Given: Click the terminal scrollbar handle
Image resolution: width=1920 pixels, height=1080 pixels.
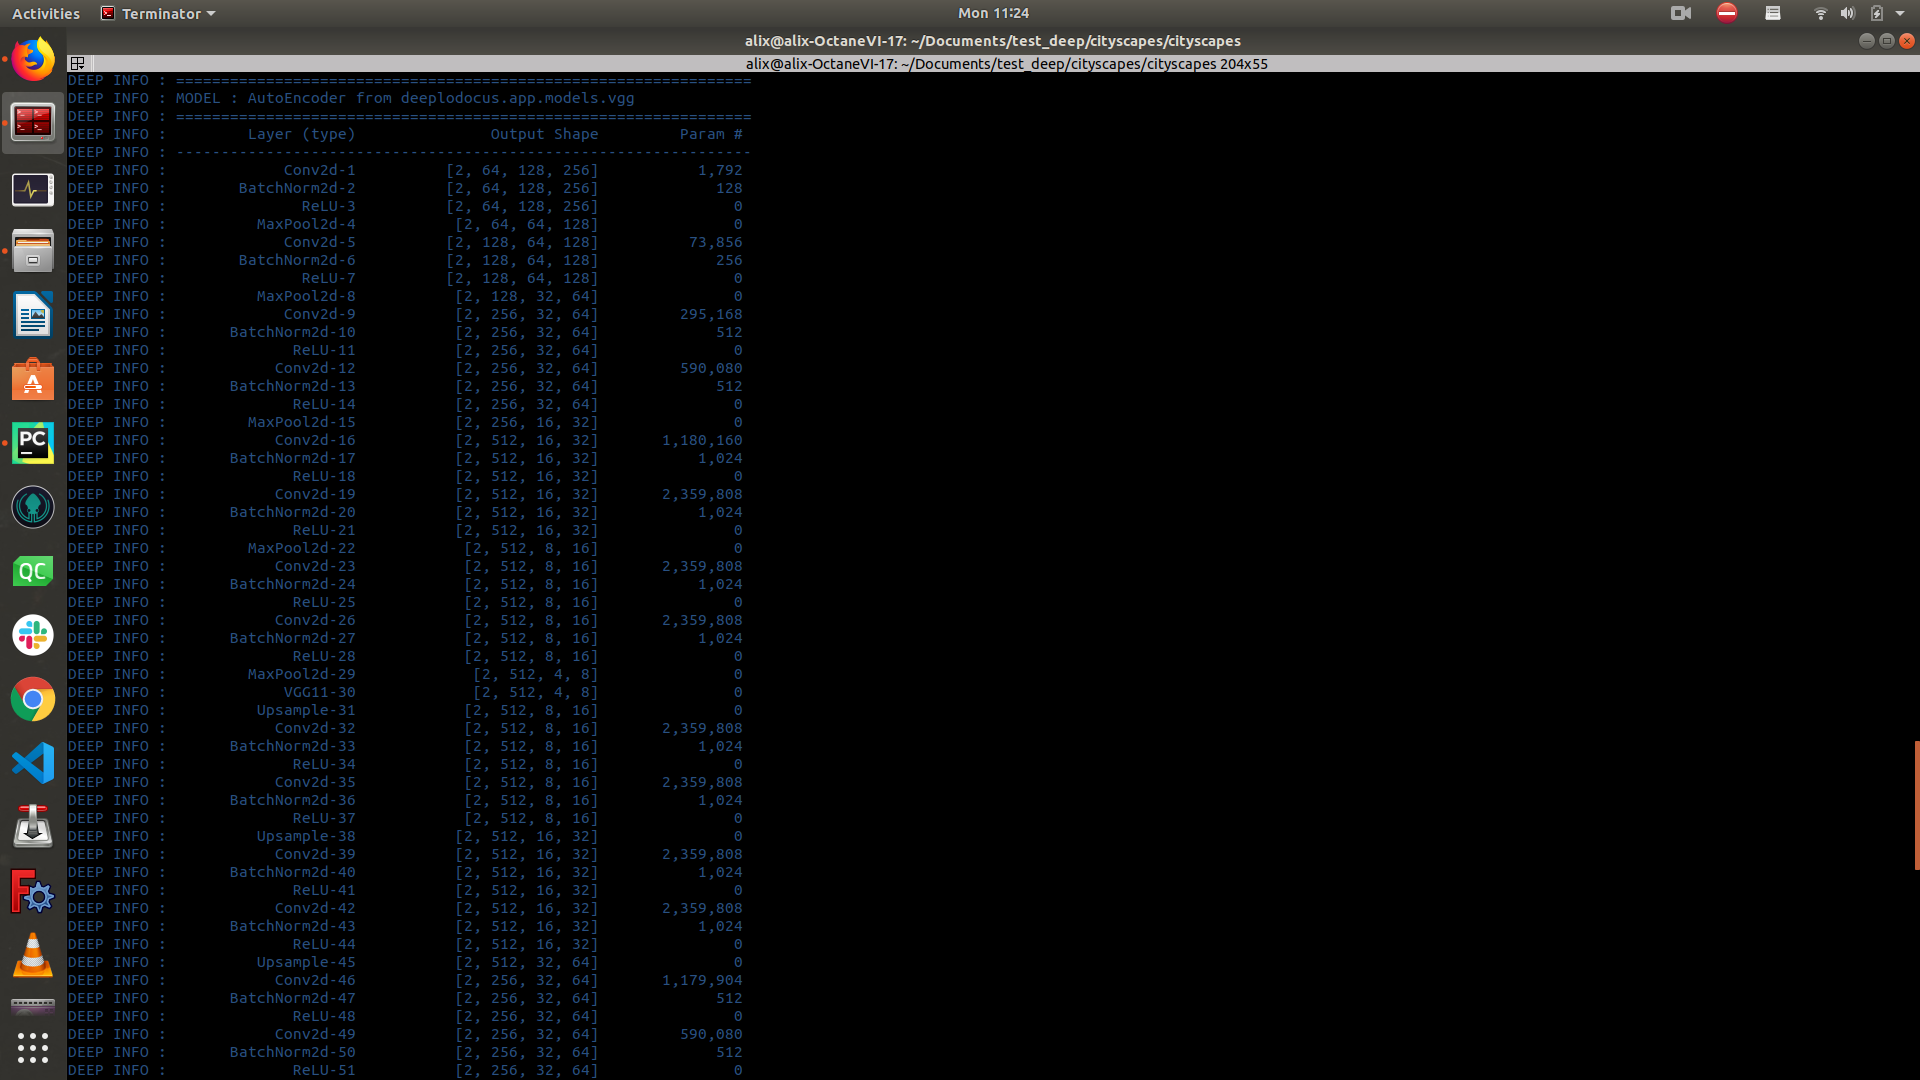Looking at the screenshot, I should click(x=1916, y=805).
